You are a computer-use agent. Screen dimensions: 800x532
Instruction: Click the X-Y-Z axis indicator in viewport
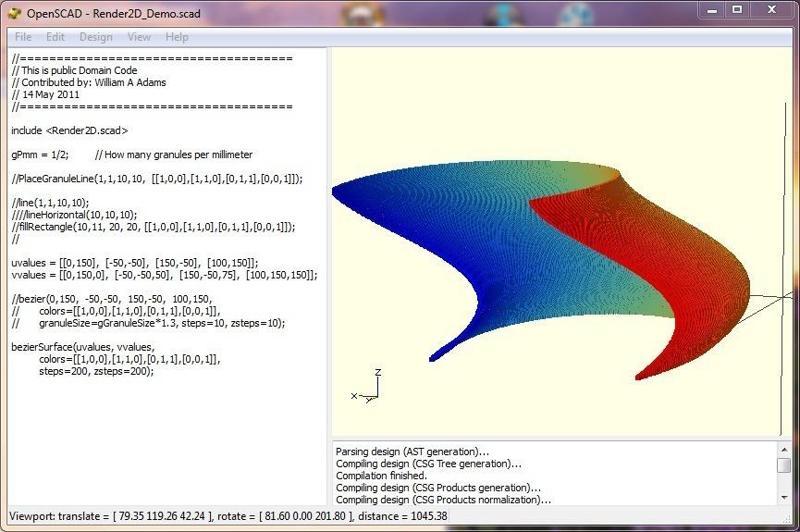pos(366,386)
